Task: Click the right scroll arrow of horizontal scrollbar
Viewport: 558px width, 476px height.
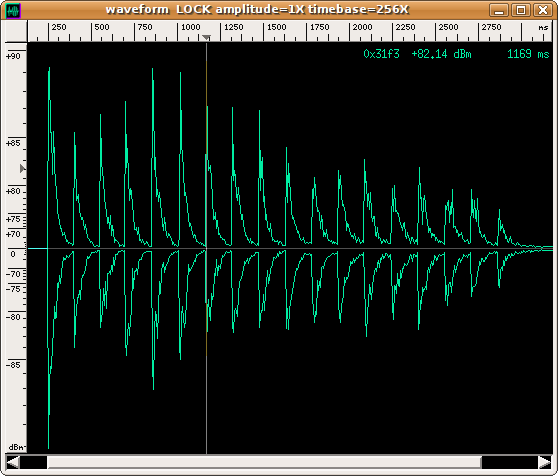Action: pyautogui.click(x=545, y=462)
